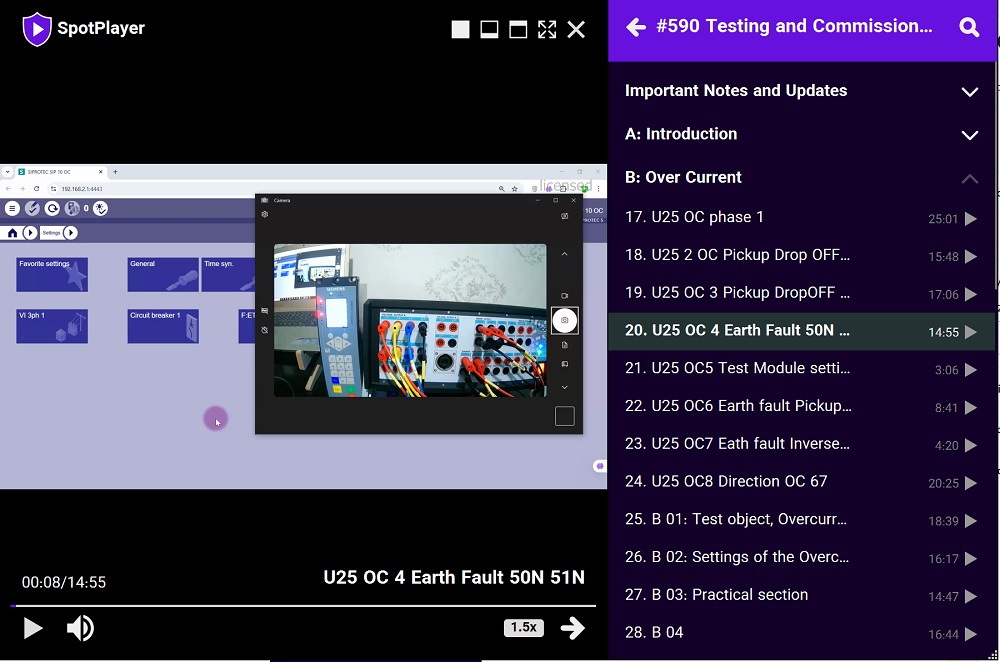Image resolution: width=1000 pixels, height=662 pixels.
Task: Toggle fullscreen with the expand arrows icon
Action: coord(547,30)
